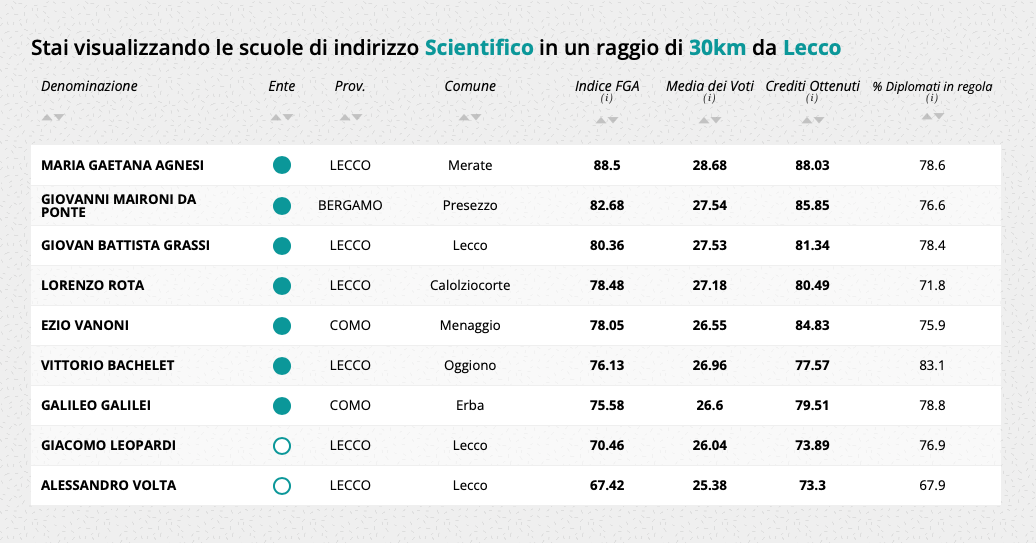Viewport: 1036px width, 543px height.
Task: Sort by Ente column arrows
Action: (282, 118)
